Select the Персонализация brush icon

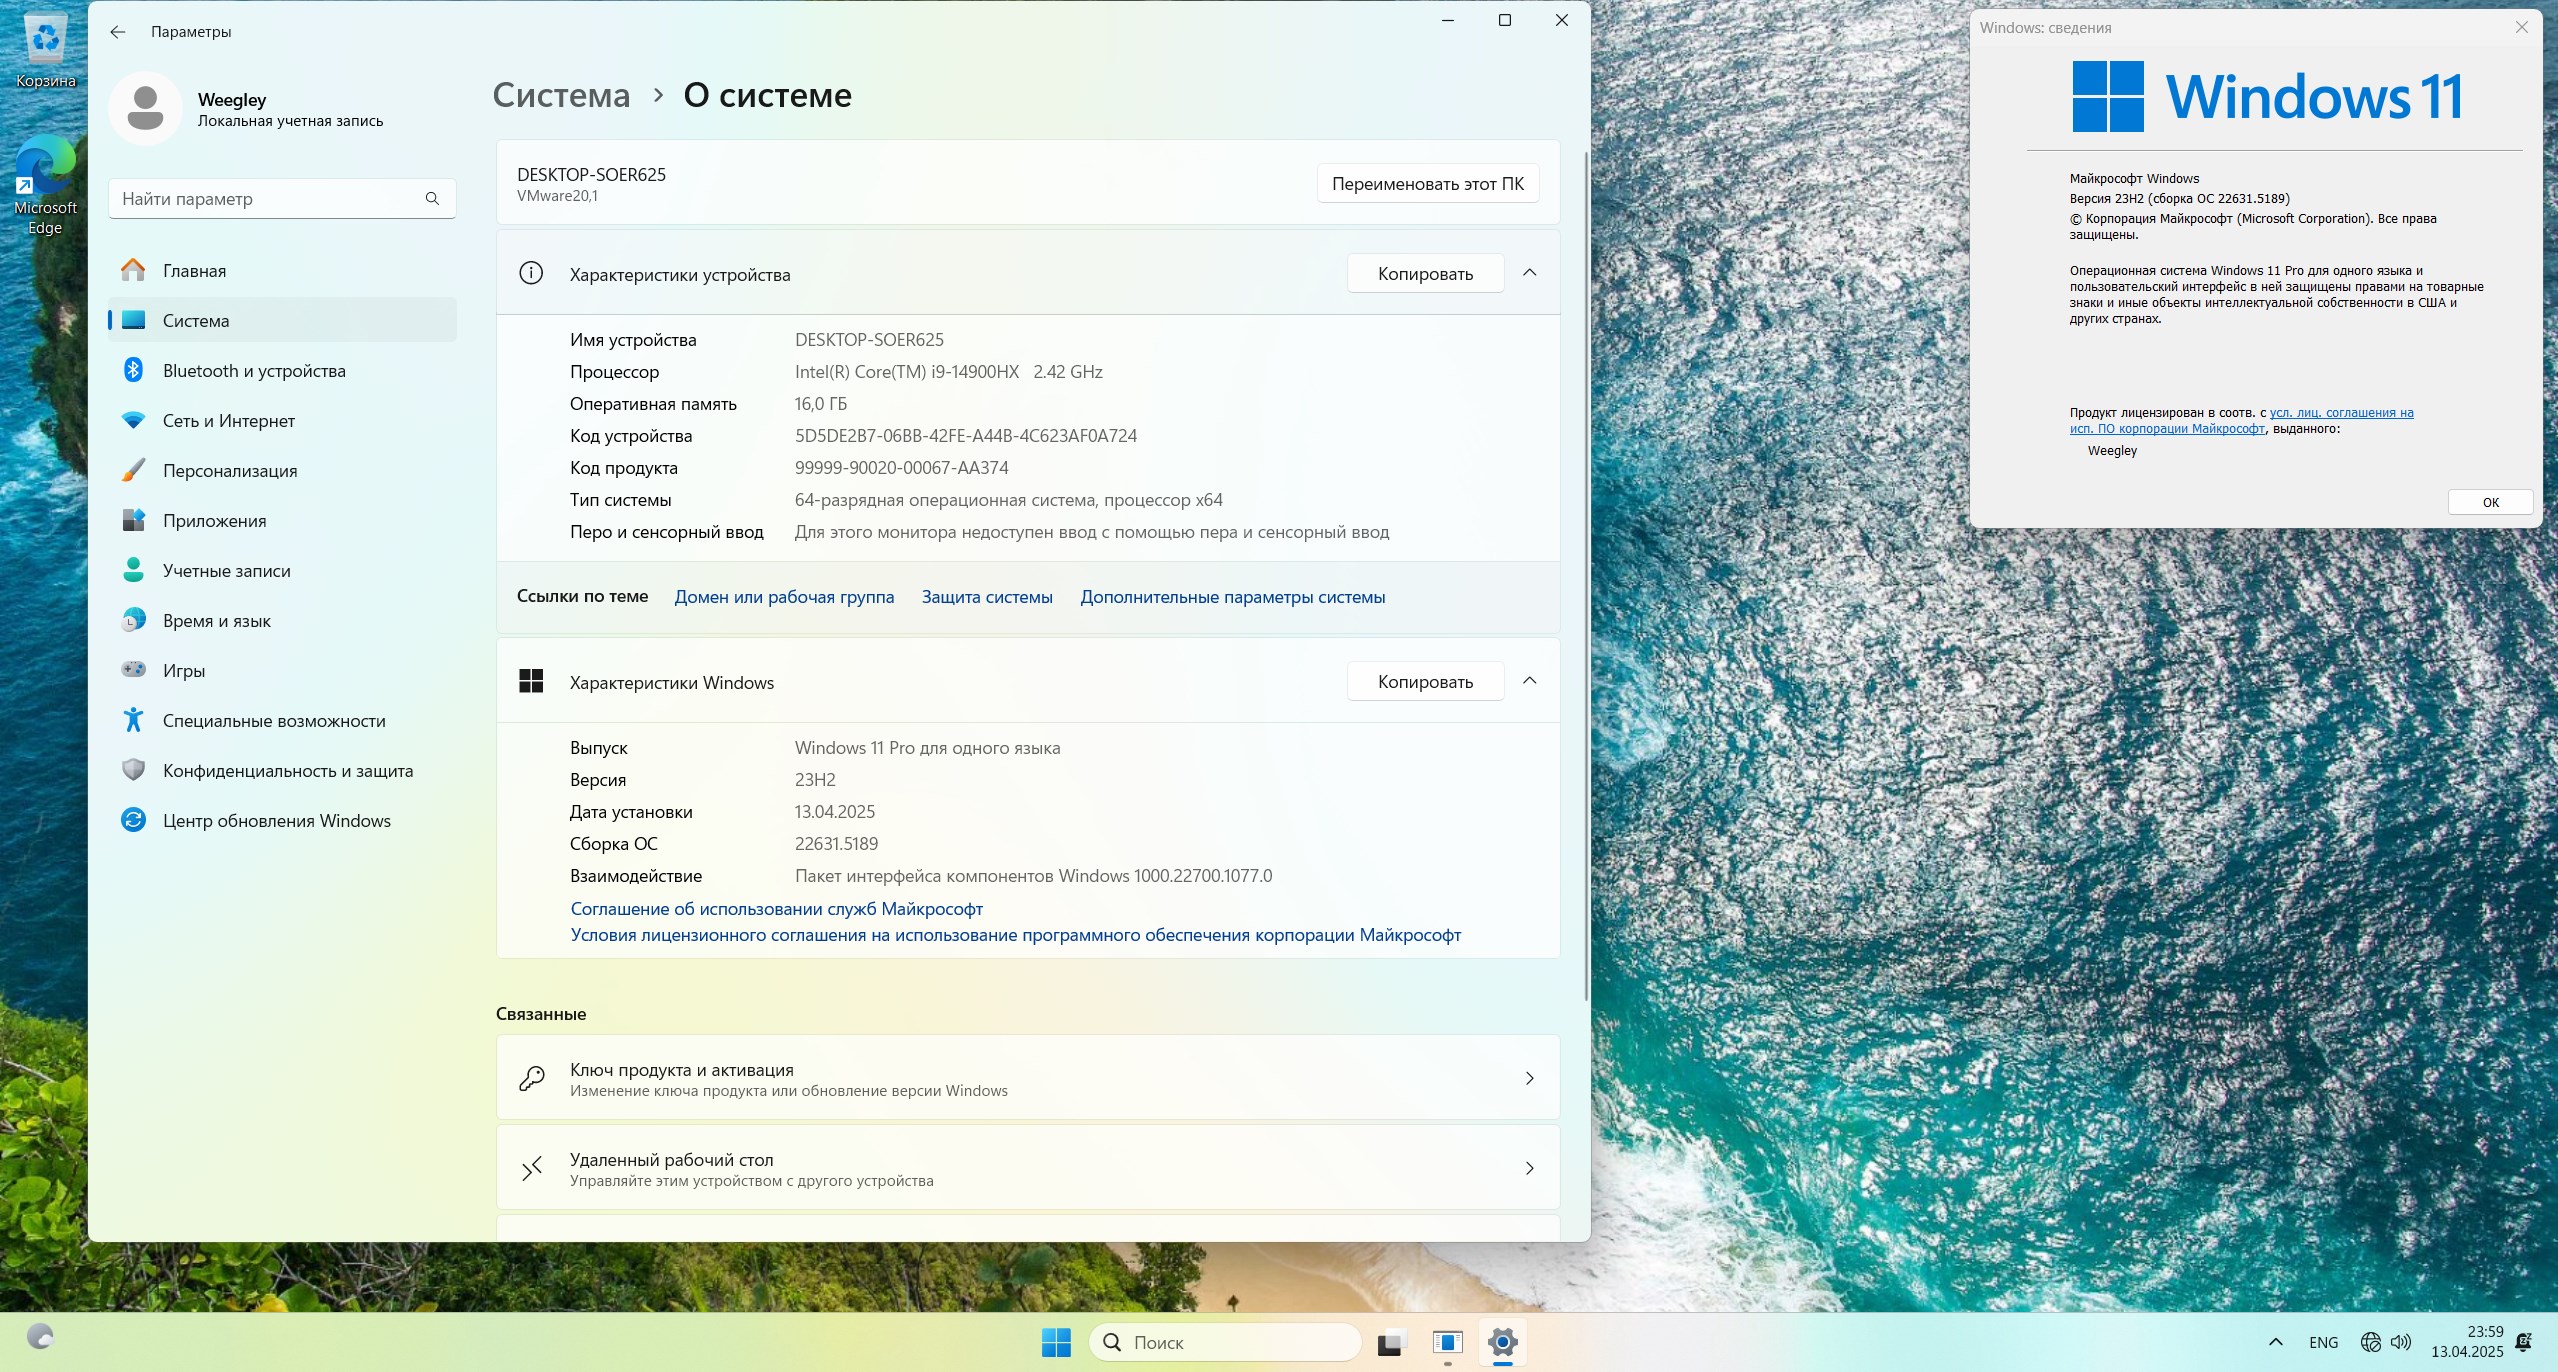(133, 470)
